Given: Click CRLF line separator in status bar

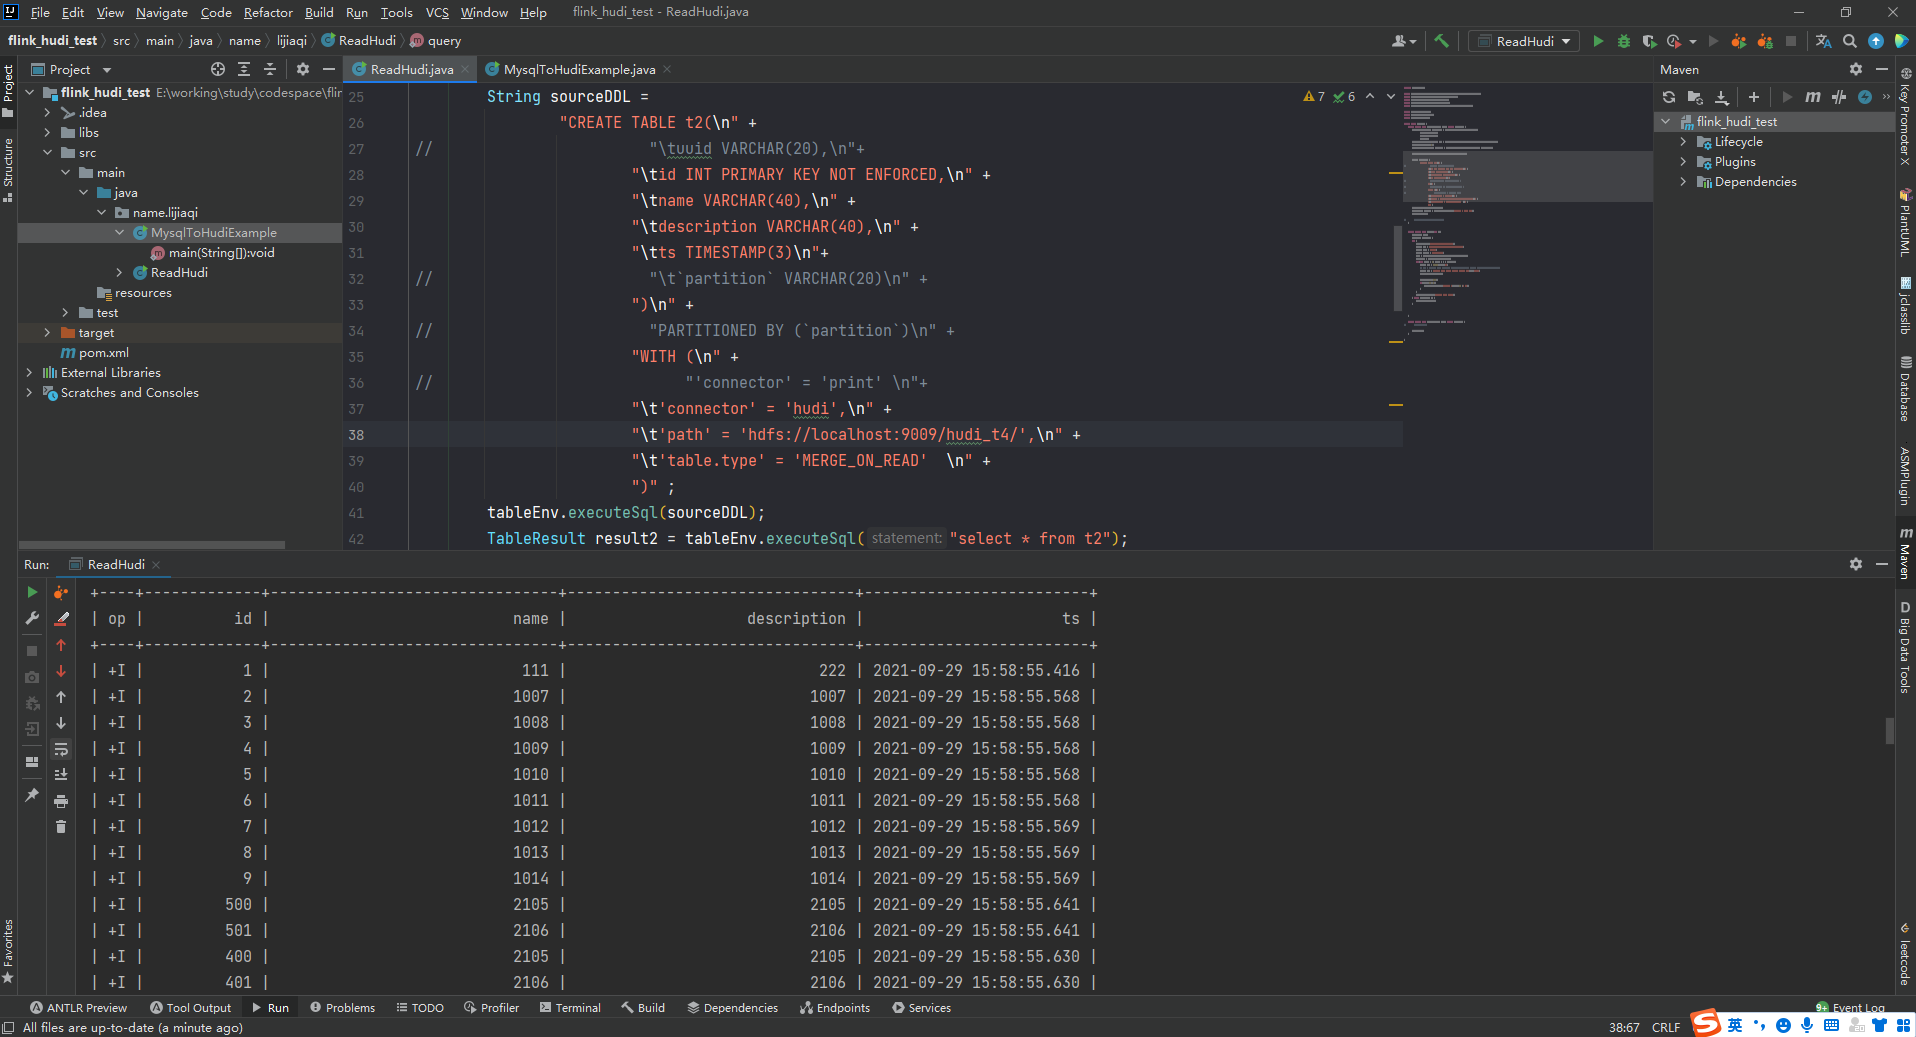Looking at the screenshot, I should coord(1666,1027).
